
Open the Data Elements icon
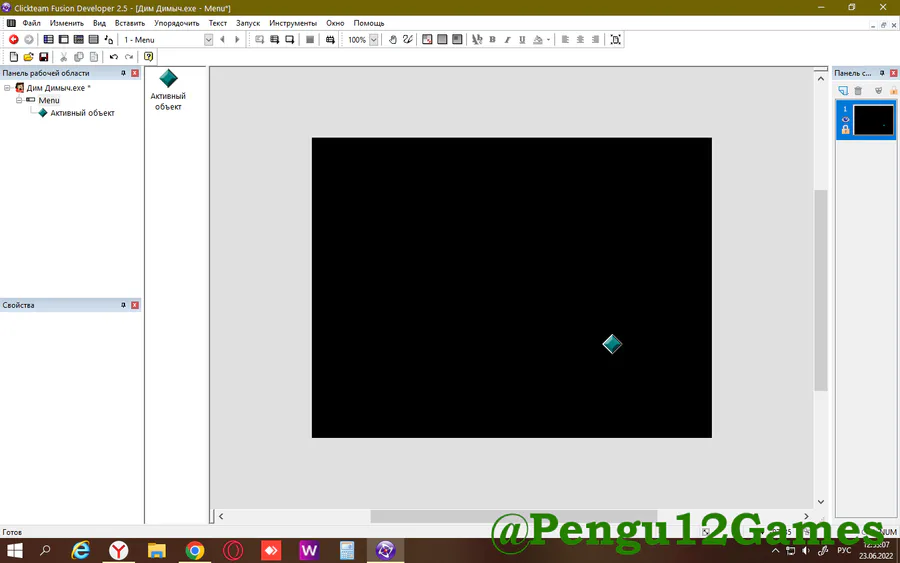point(108,40)
